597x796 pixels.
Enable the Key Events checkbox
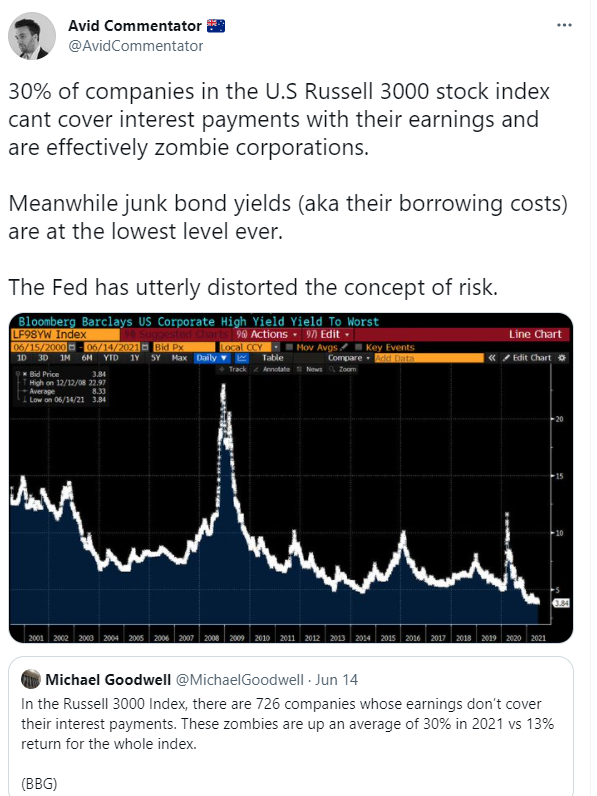tap(358, 347)
